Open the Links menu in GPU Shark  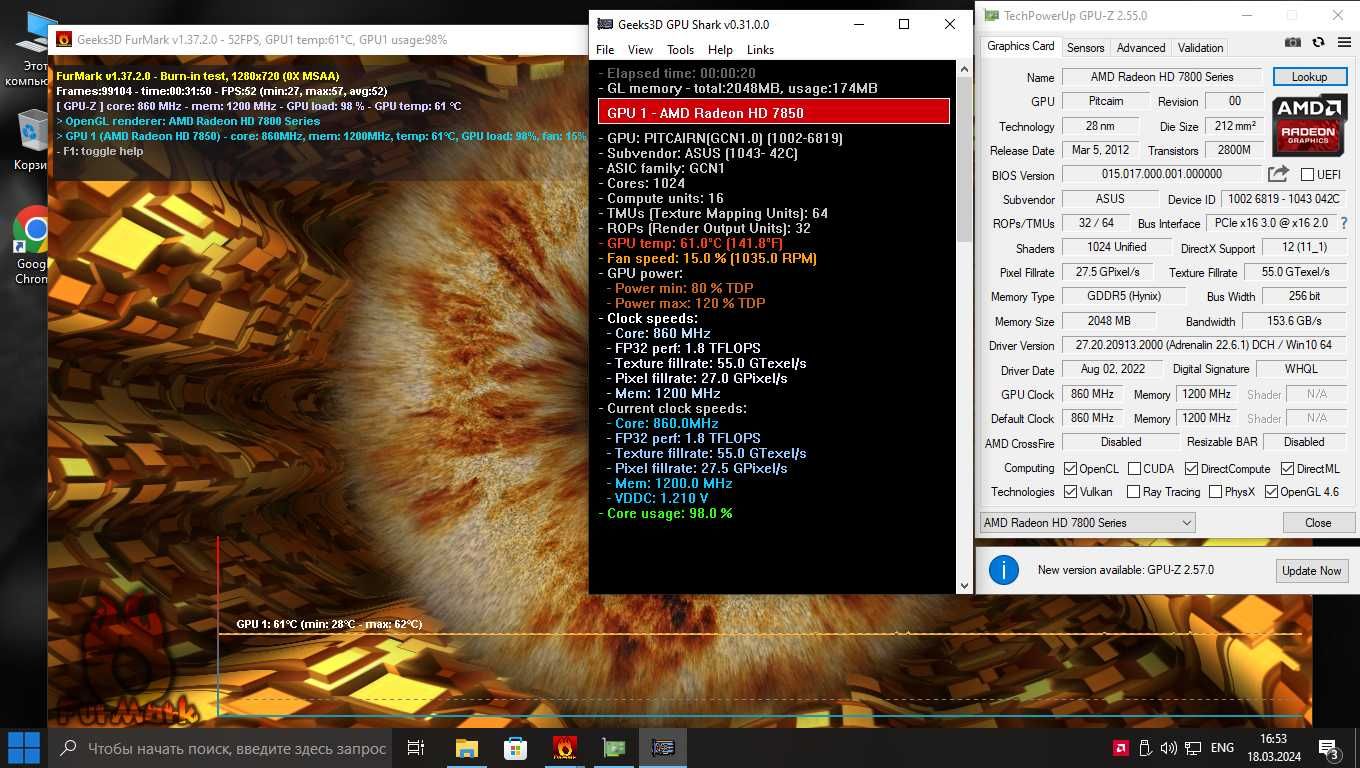760,49
